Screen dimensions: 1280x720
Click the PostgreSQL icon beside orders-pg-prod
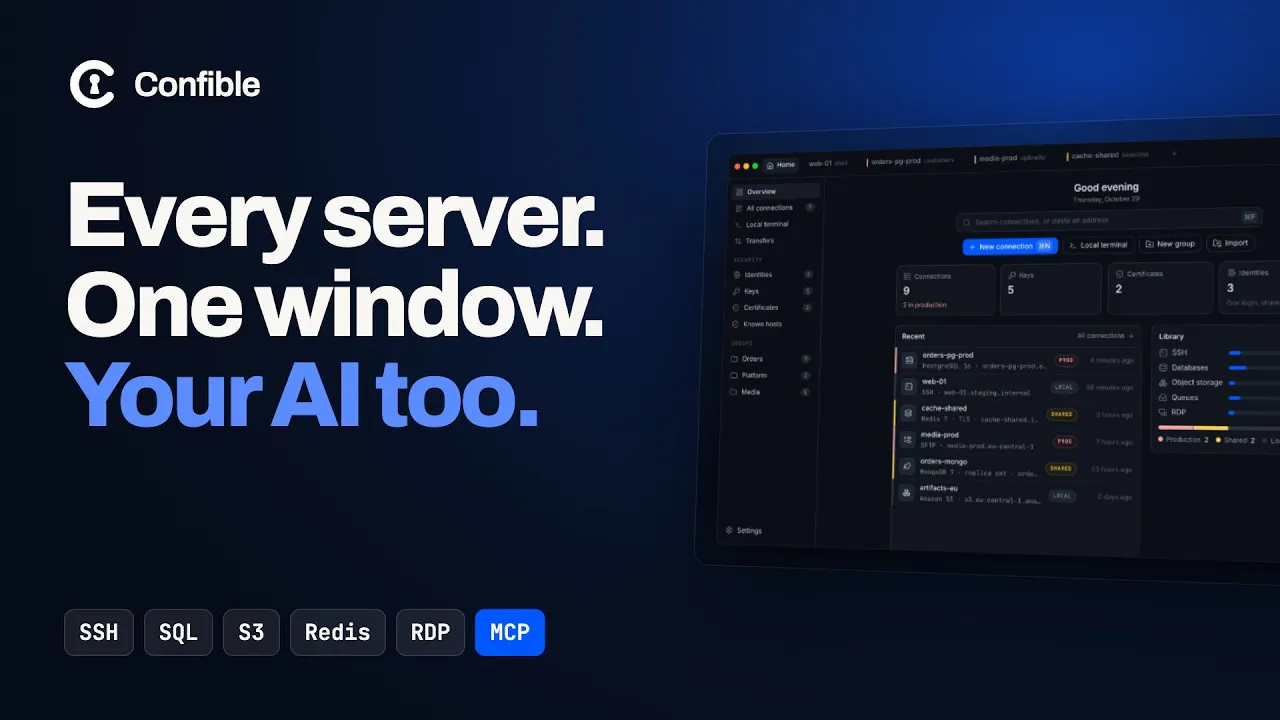[x=909, y=360]
